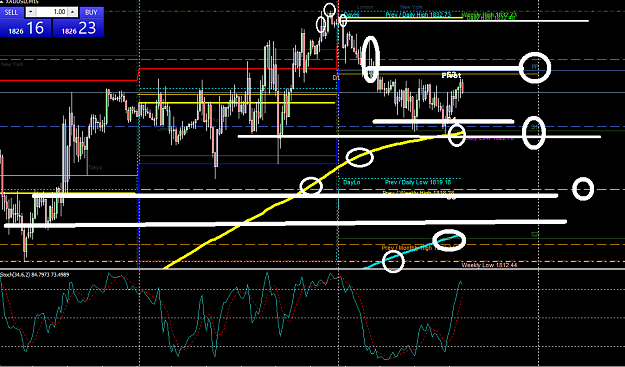Select the 'New York' label at left edge

pos(12,64)
